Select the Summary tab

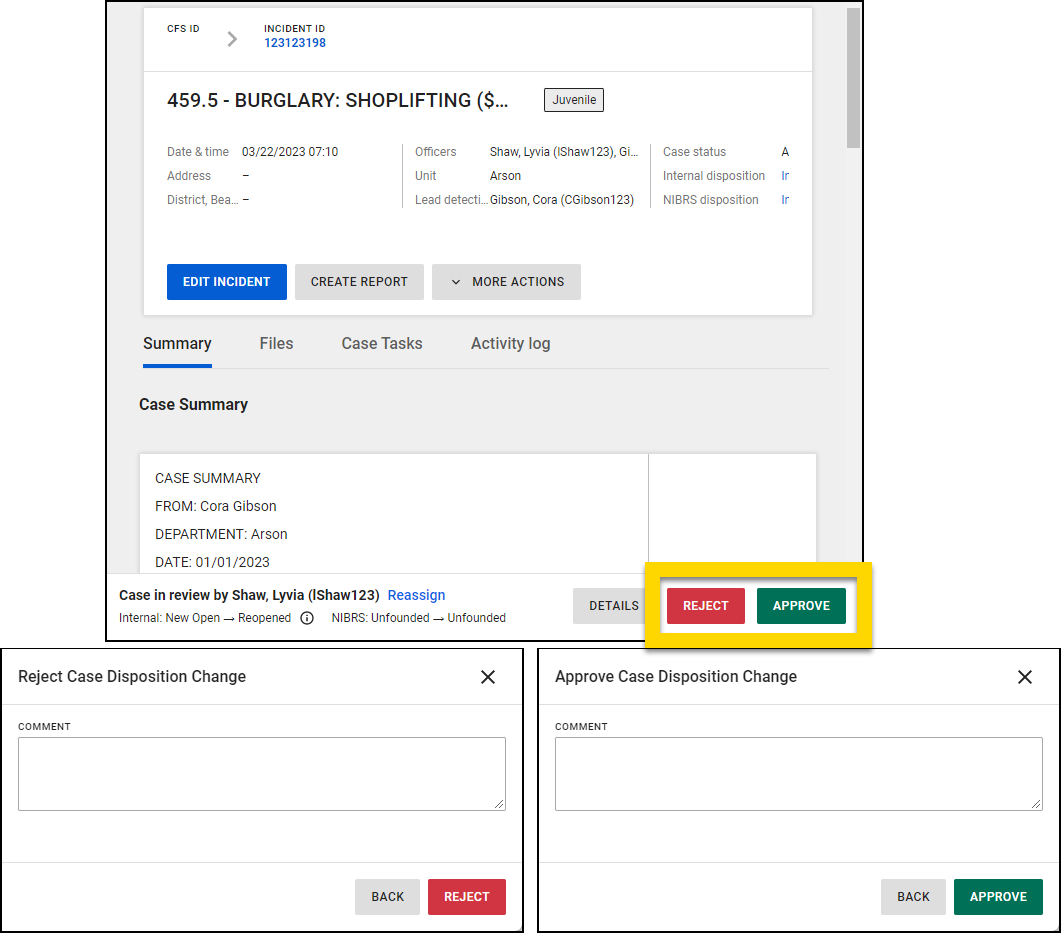pos(177,343)
